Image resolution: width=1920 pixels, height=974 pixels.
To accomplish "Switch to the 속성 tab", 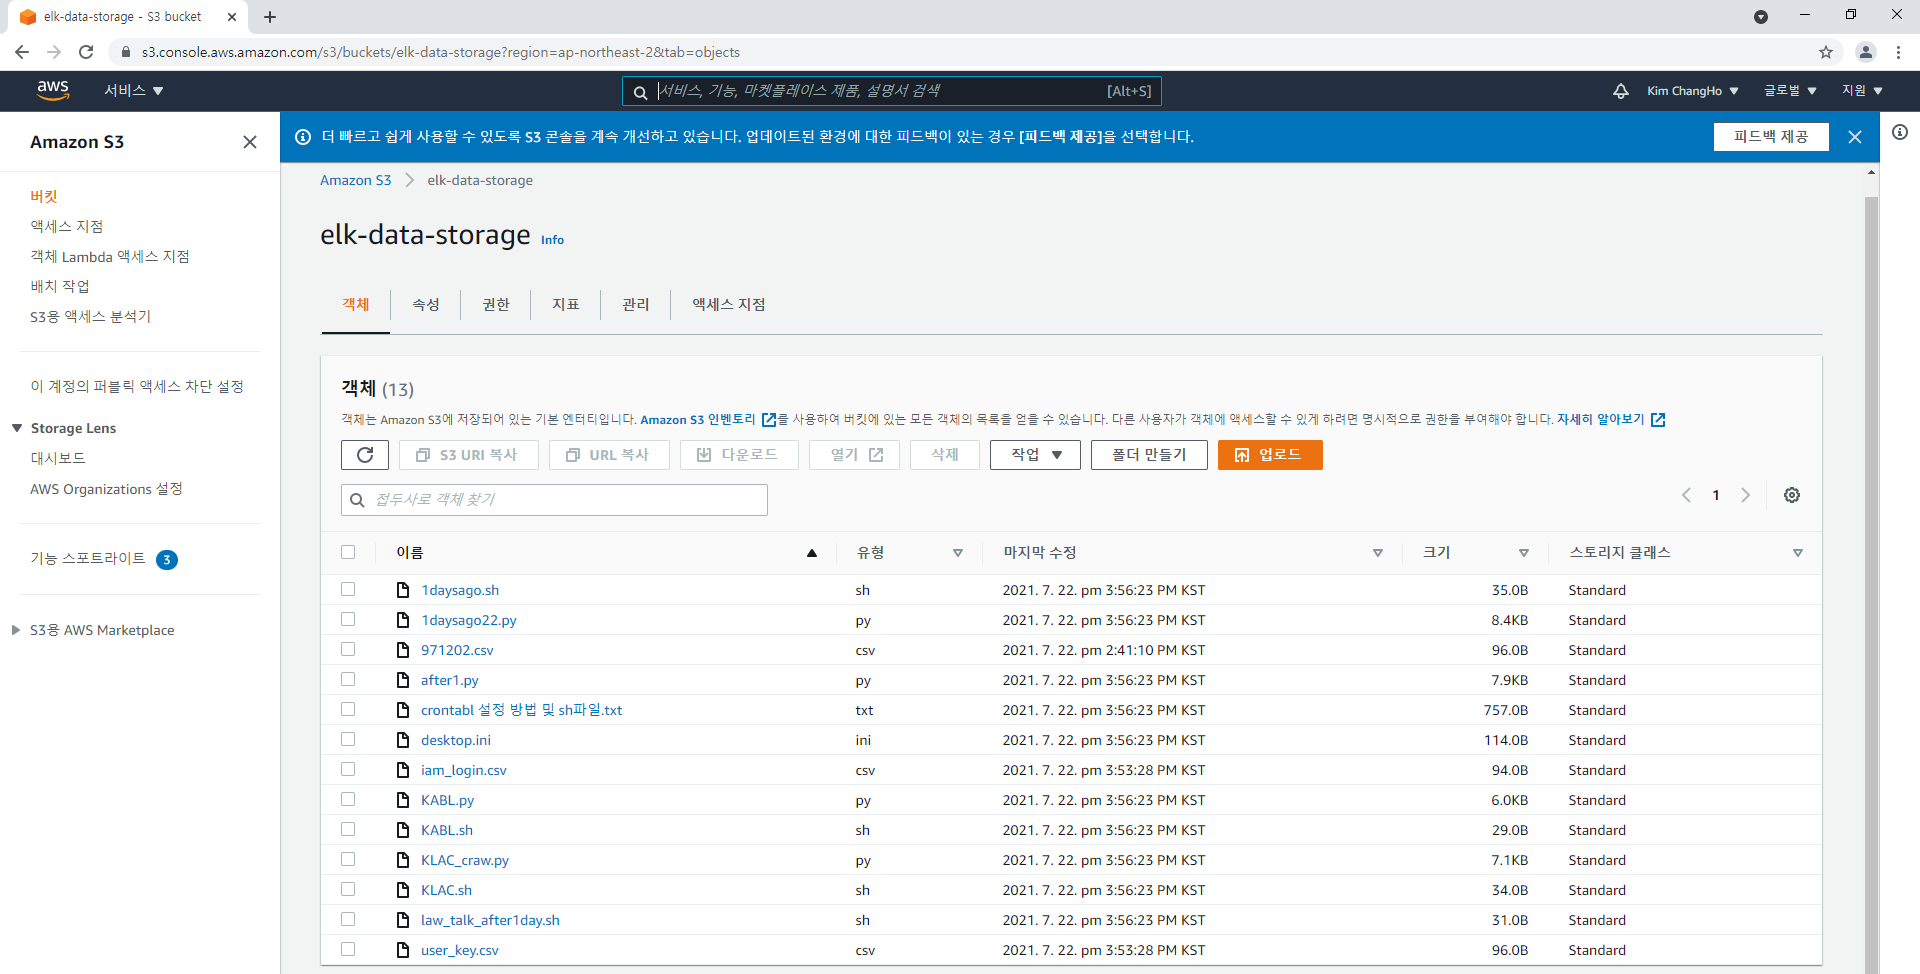I will click(426, 304).
